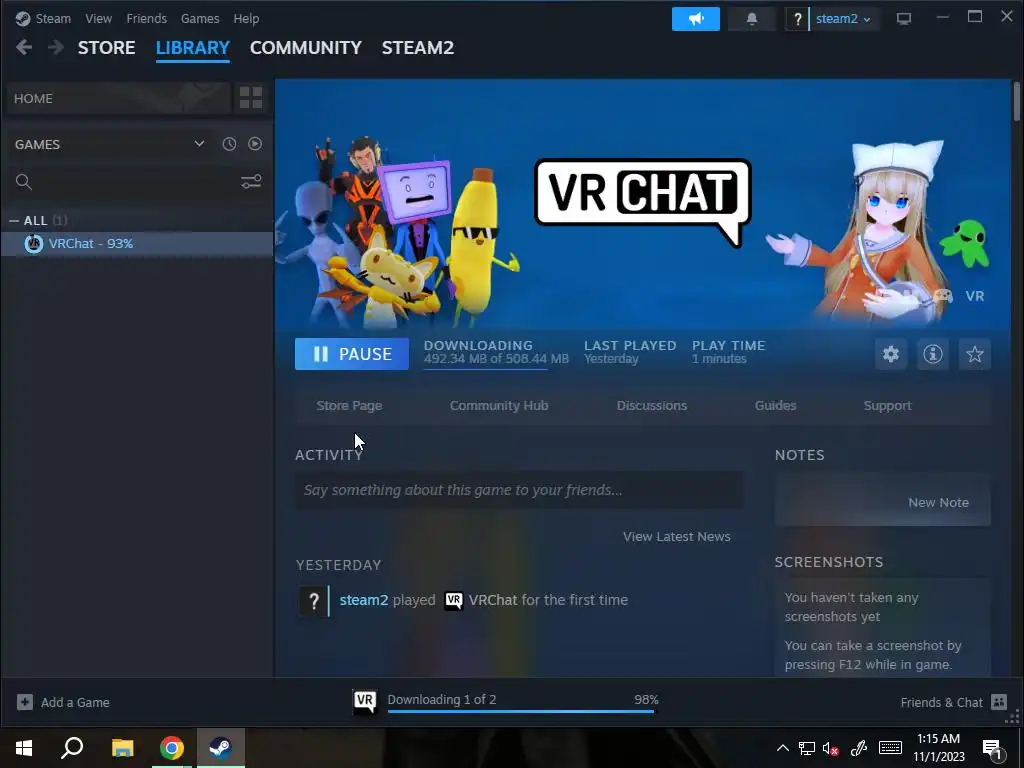Click the activity status input field
This screenshot has height=768, width=1024.
pos(519,490)
